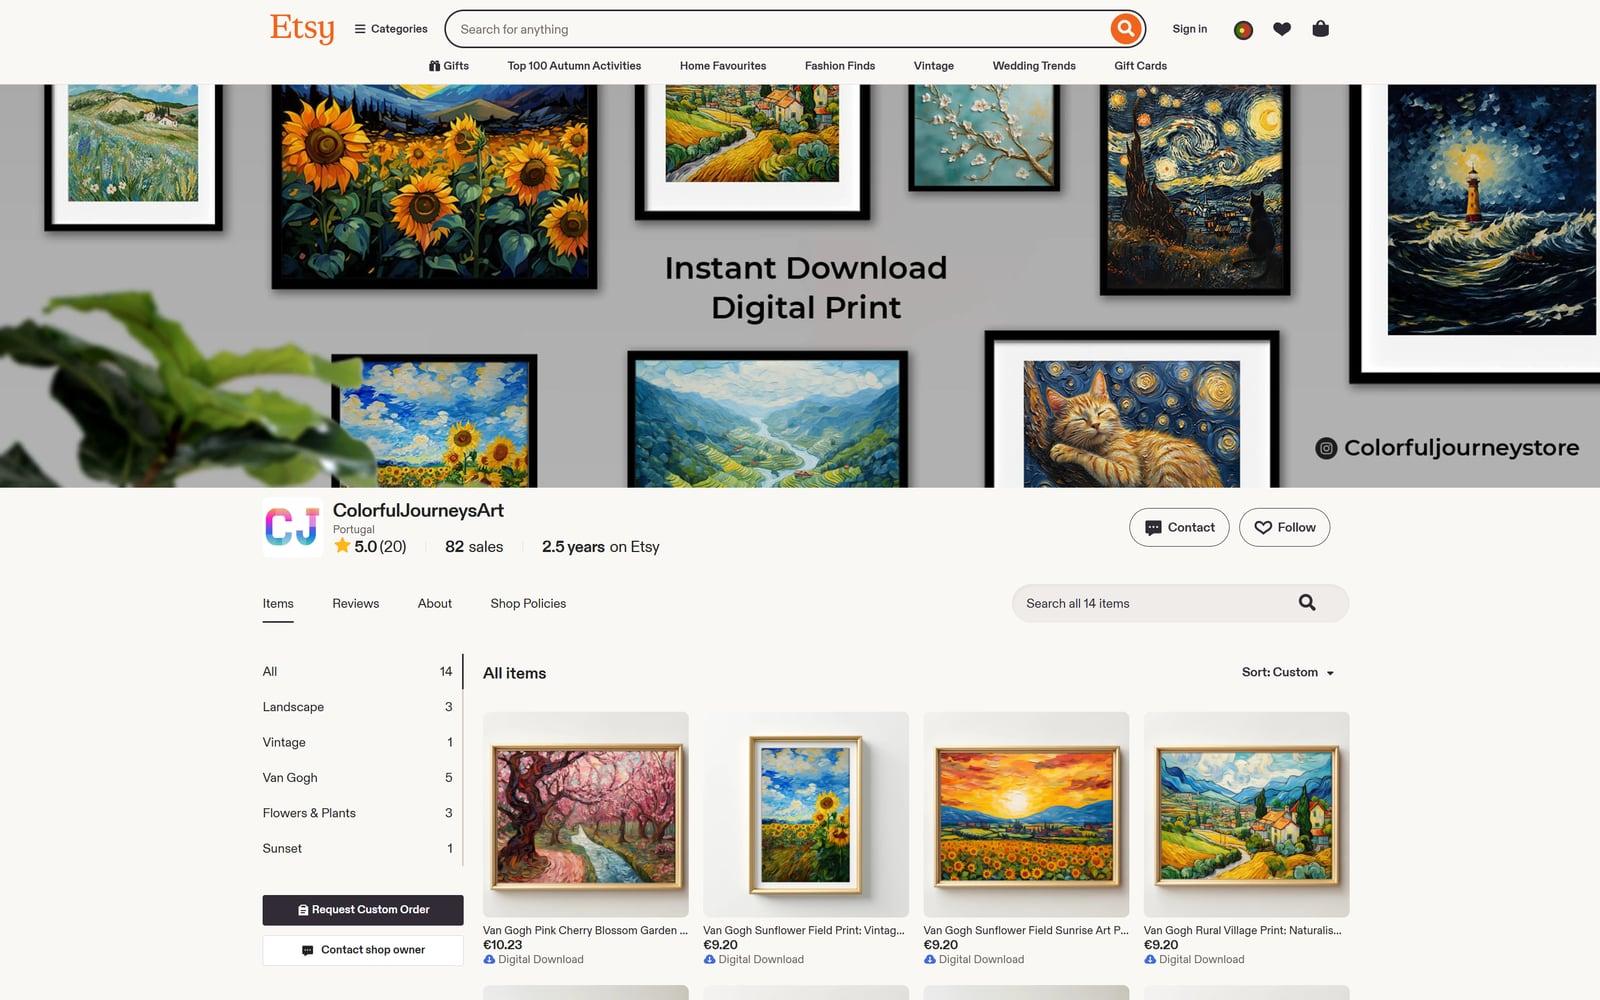
Task: Click Van Gogh Sunflower Field Sunrise title
Action: click(x=1026, y=931)
